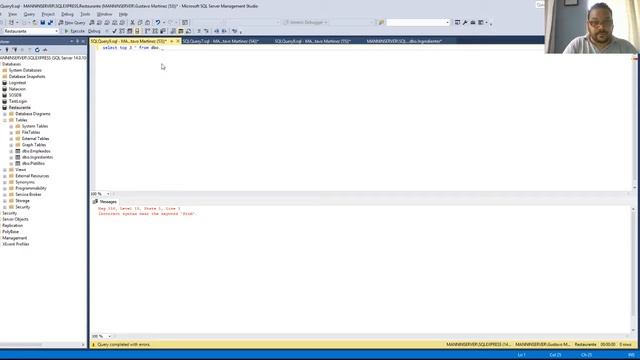Click the Save icon in toolbar
Viewport: 640px width, 360px height.
42,22
